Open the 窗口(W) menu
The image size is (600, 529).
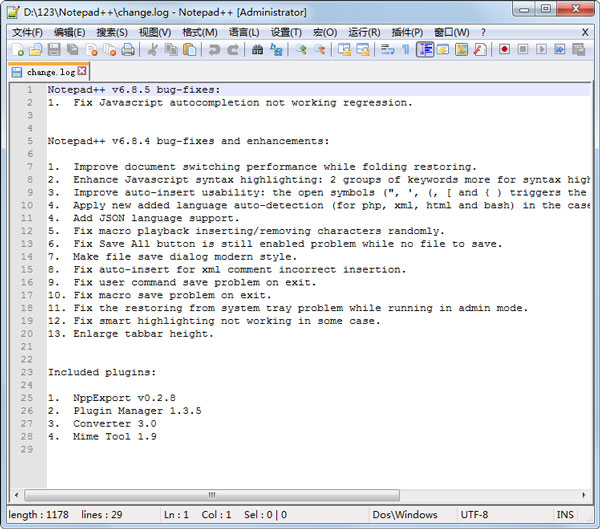coord(452,33)
